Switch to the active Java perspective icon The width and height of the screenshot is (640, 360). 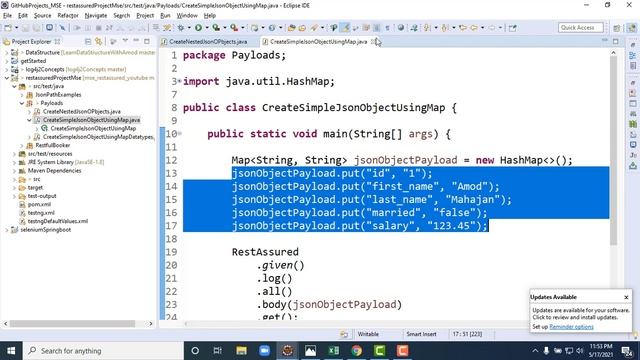[632, 28]
